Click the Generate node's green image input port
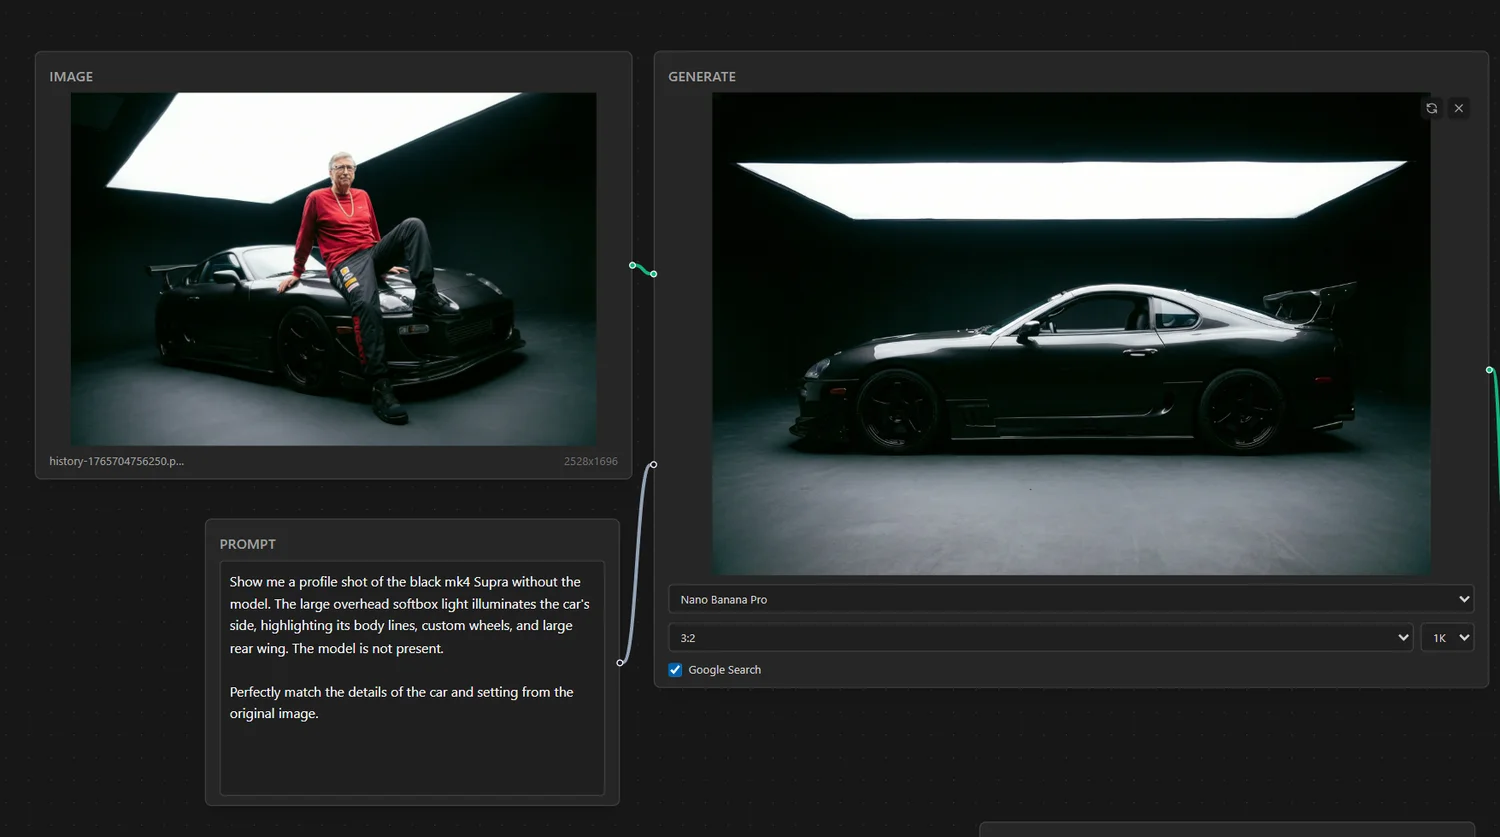 click(x=653, y=274)
